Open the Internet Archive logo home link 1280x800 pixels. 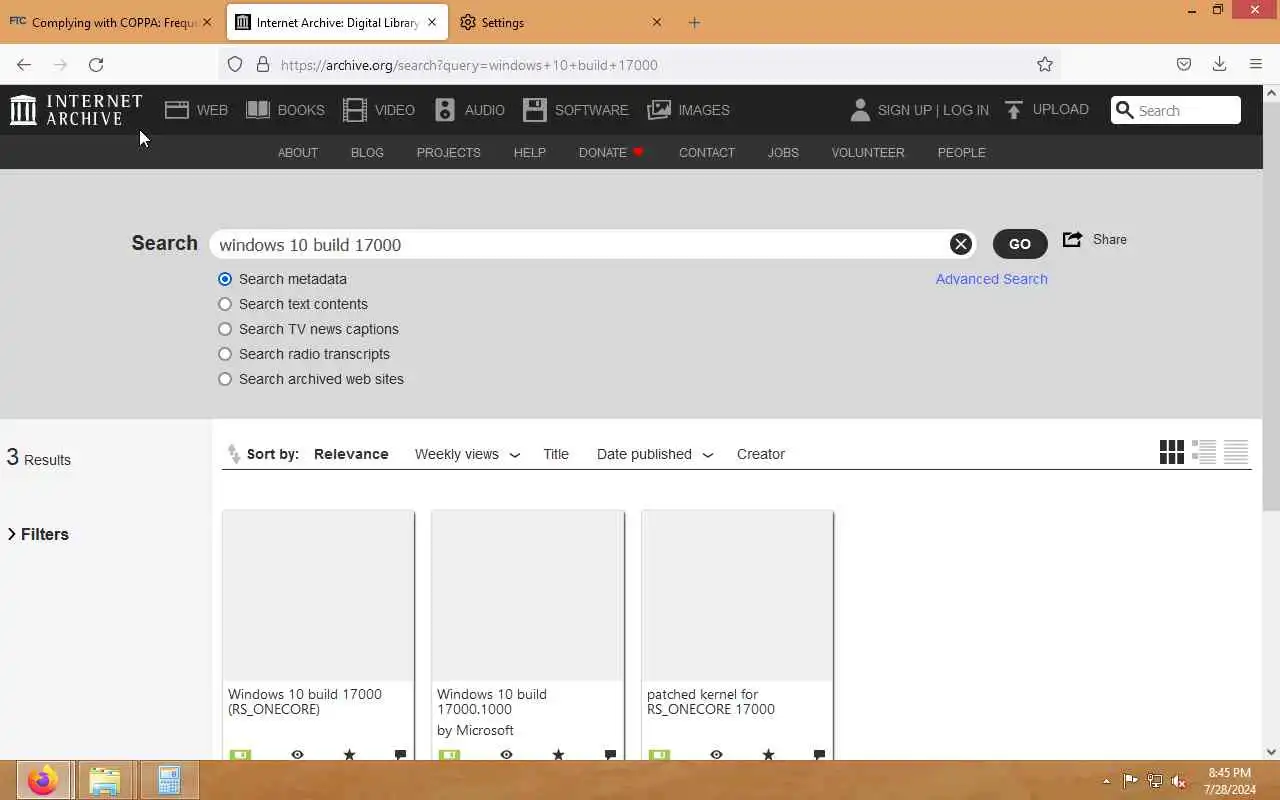[76, 110]
